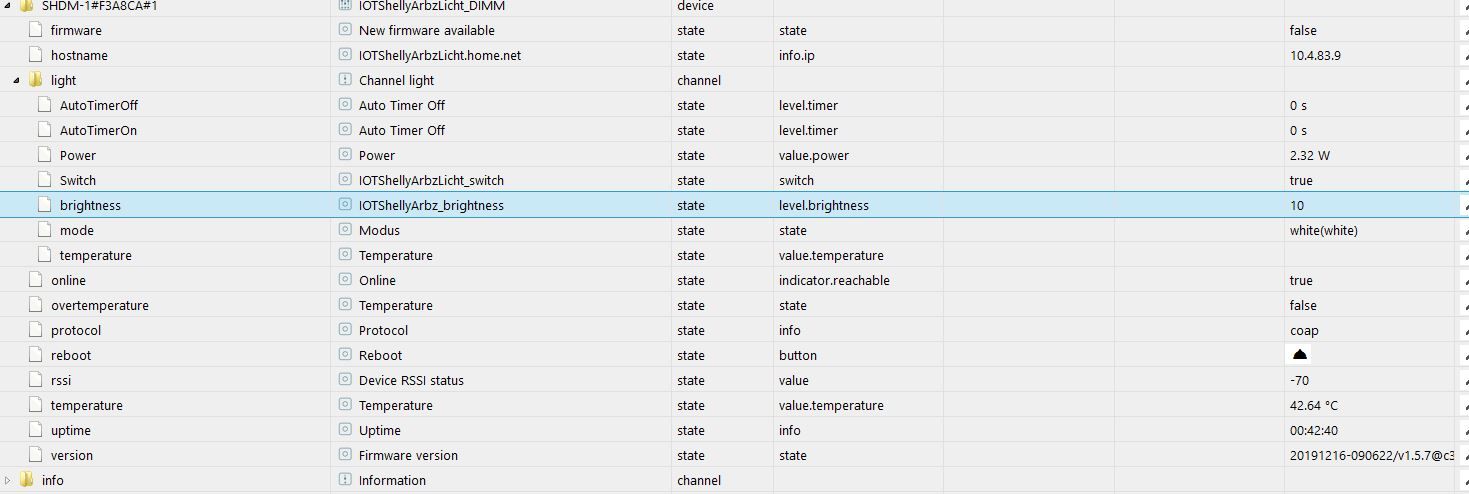
Task: Click the file icon next to rssi
Action: (36, 380)
